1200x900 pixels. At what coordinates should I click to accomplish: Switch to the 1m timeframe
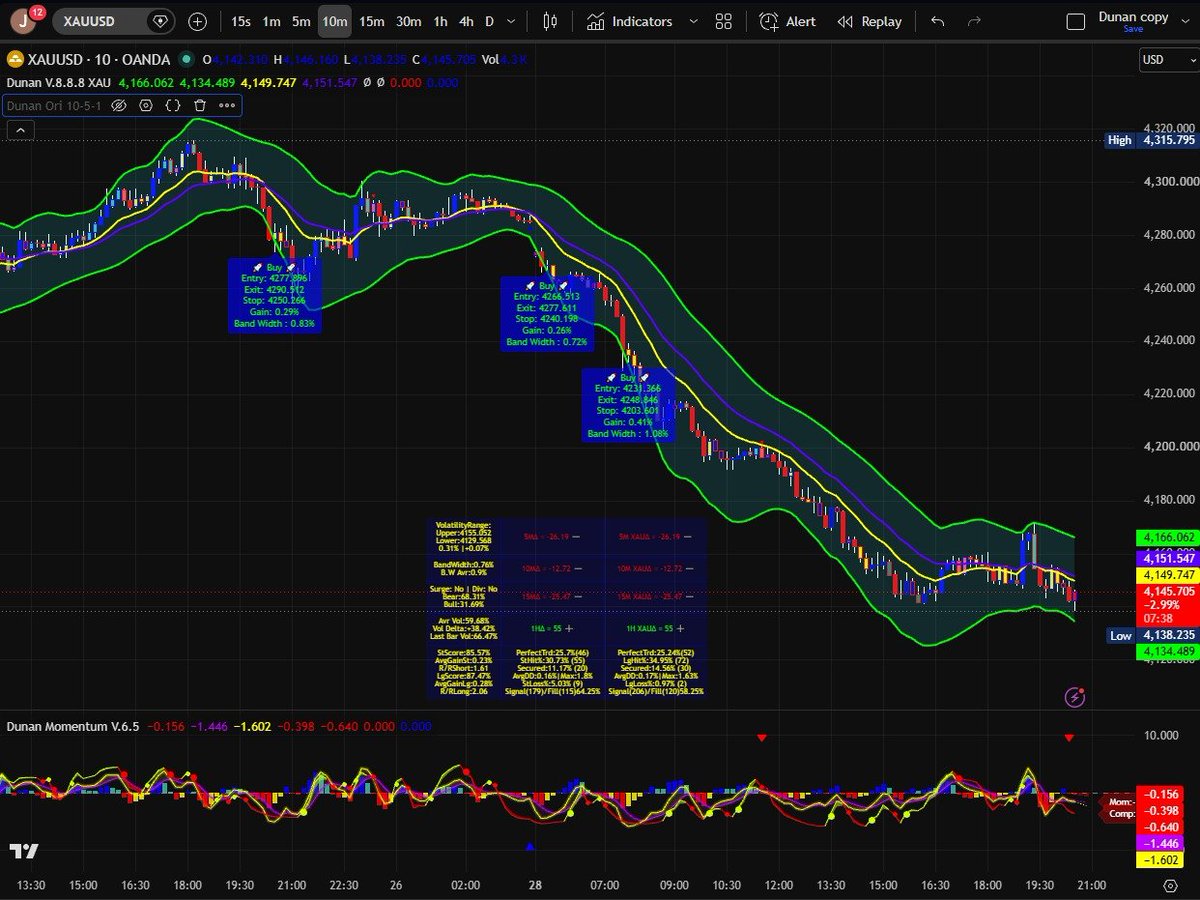click(x=271, y=21)
